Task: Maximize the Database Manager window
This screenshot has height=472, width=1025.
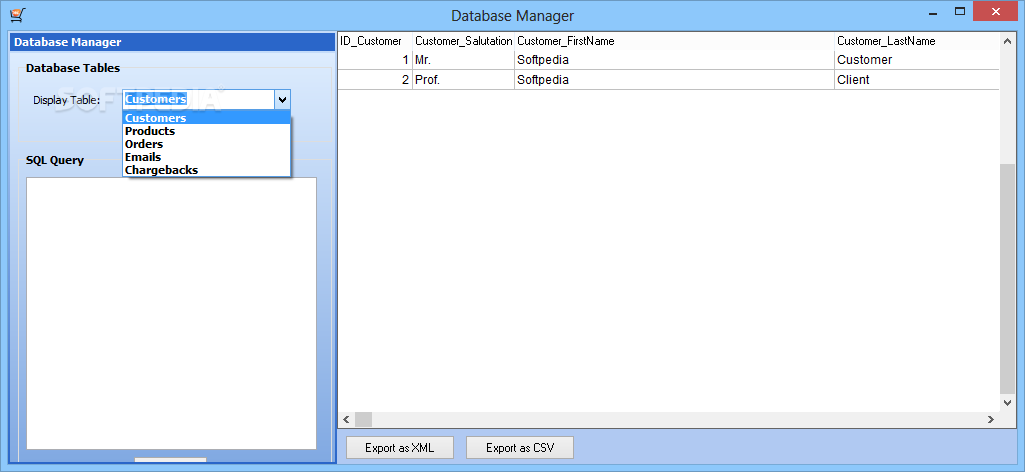Action: point(960,12)
